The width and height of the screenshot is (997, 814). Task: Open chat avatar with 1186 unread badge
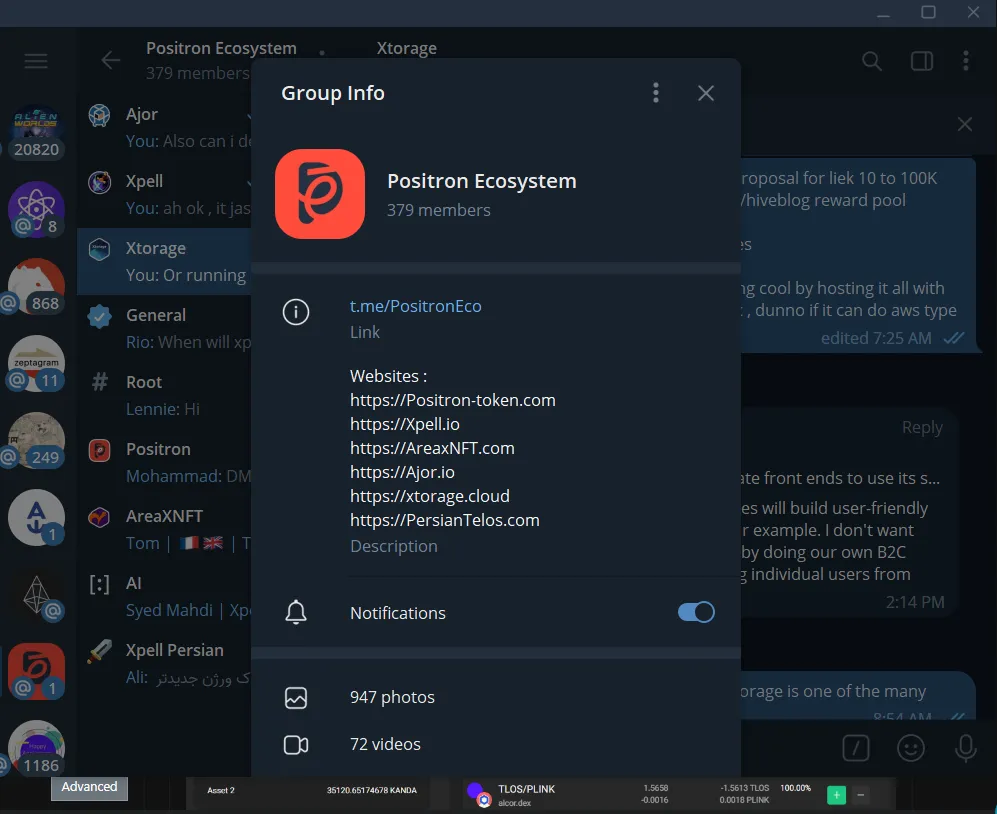[36, 748]
